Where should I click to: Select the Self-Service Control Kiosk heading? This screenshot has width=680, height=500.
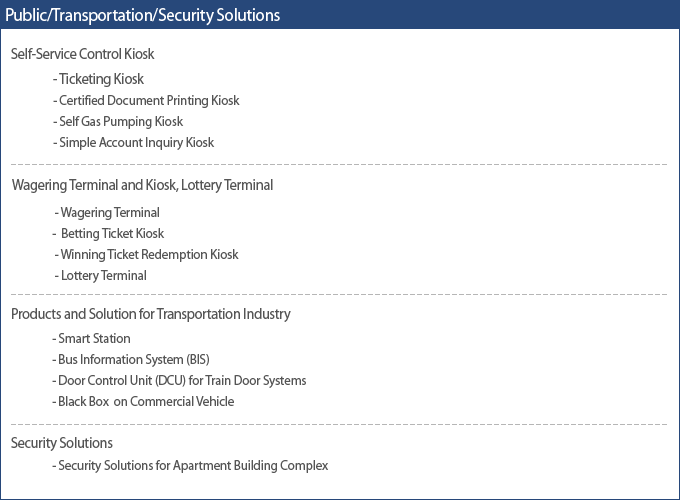[x=82, y=54]
